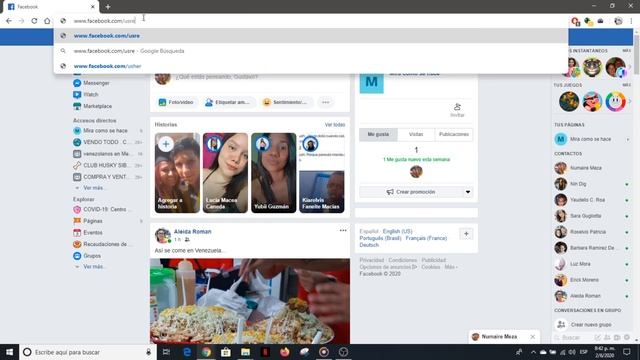Image resolution: width=640 pixels, height=360 pixels.
Task: Choose the www.facebook.com/usher suggestion
Action: pos(311,66)
